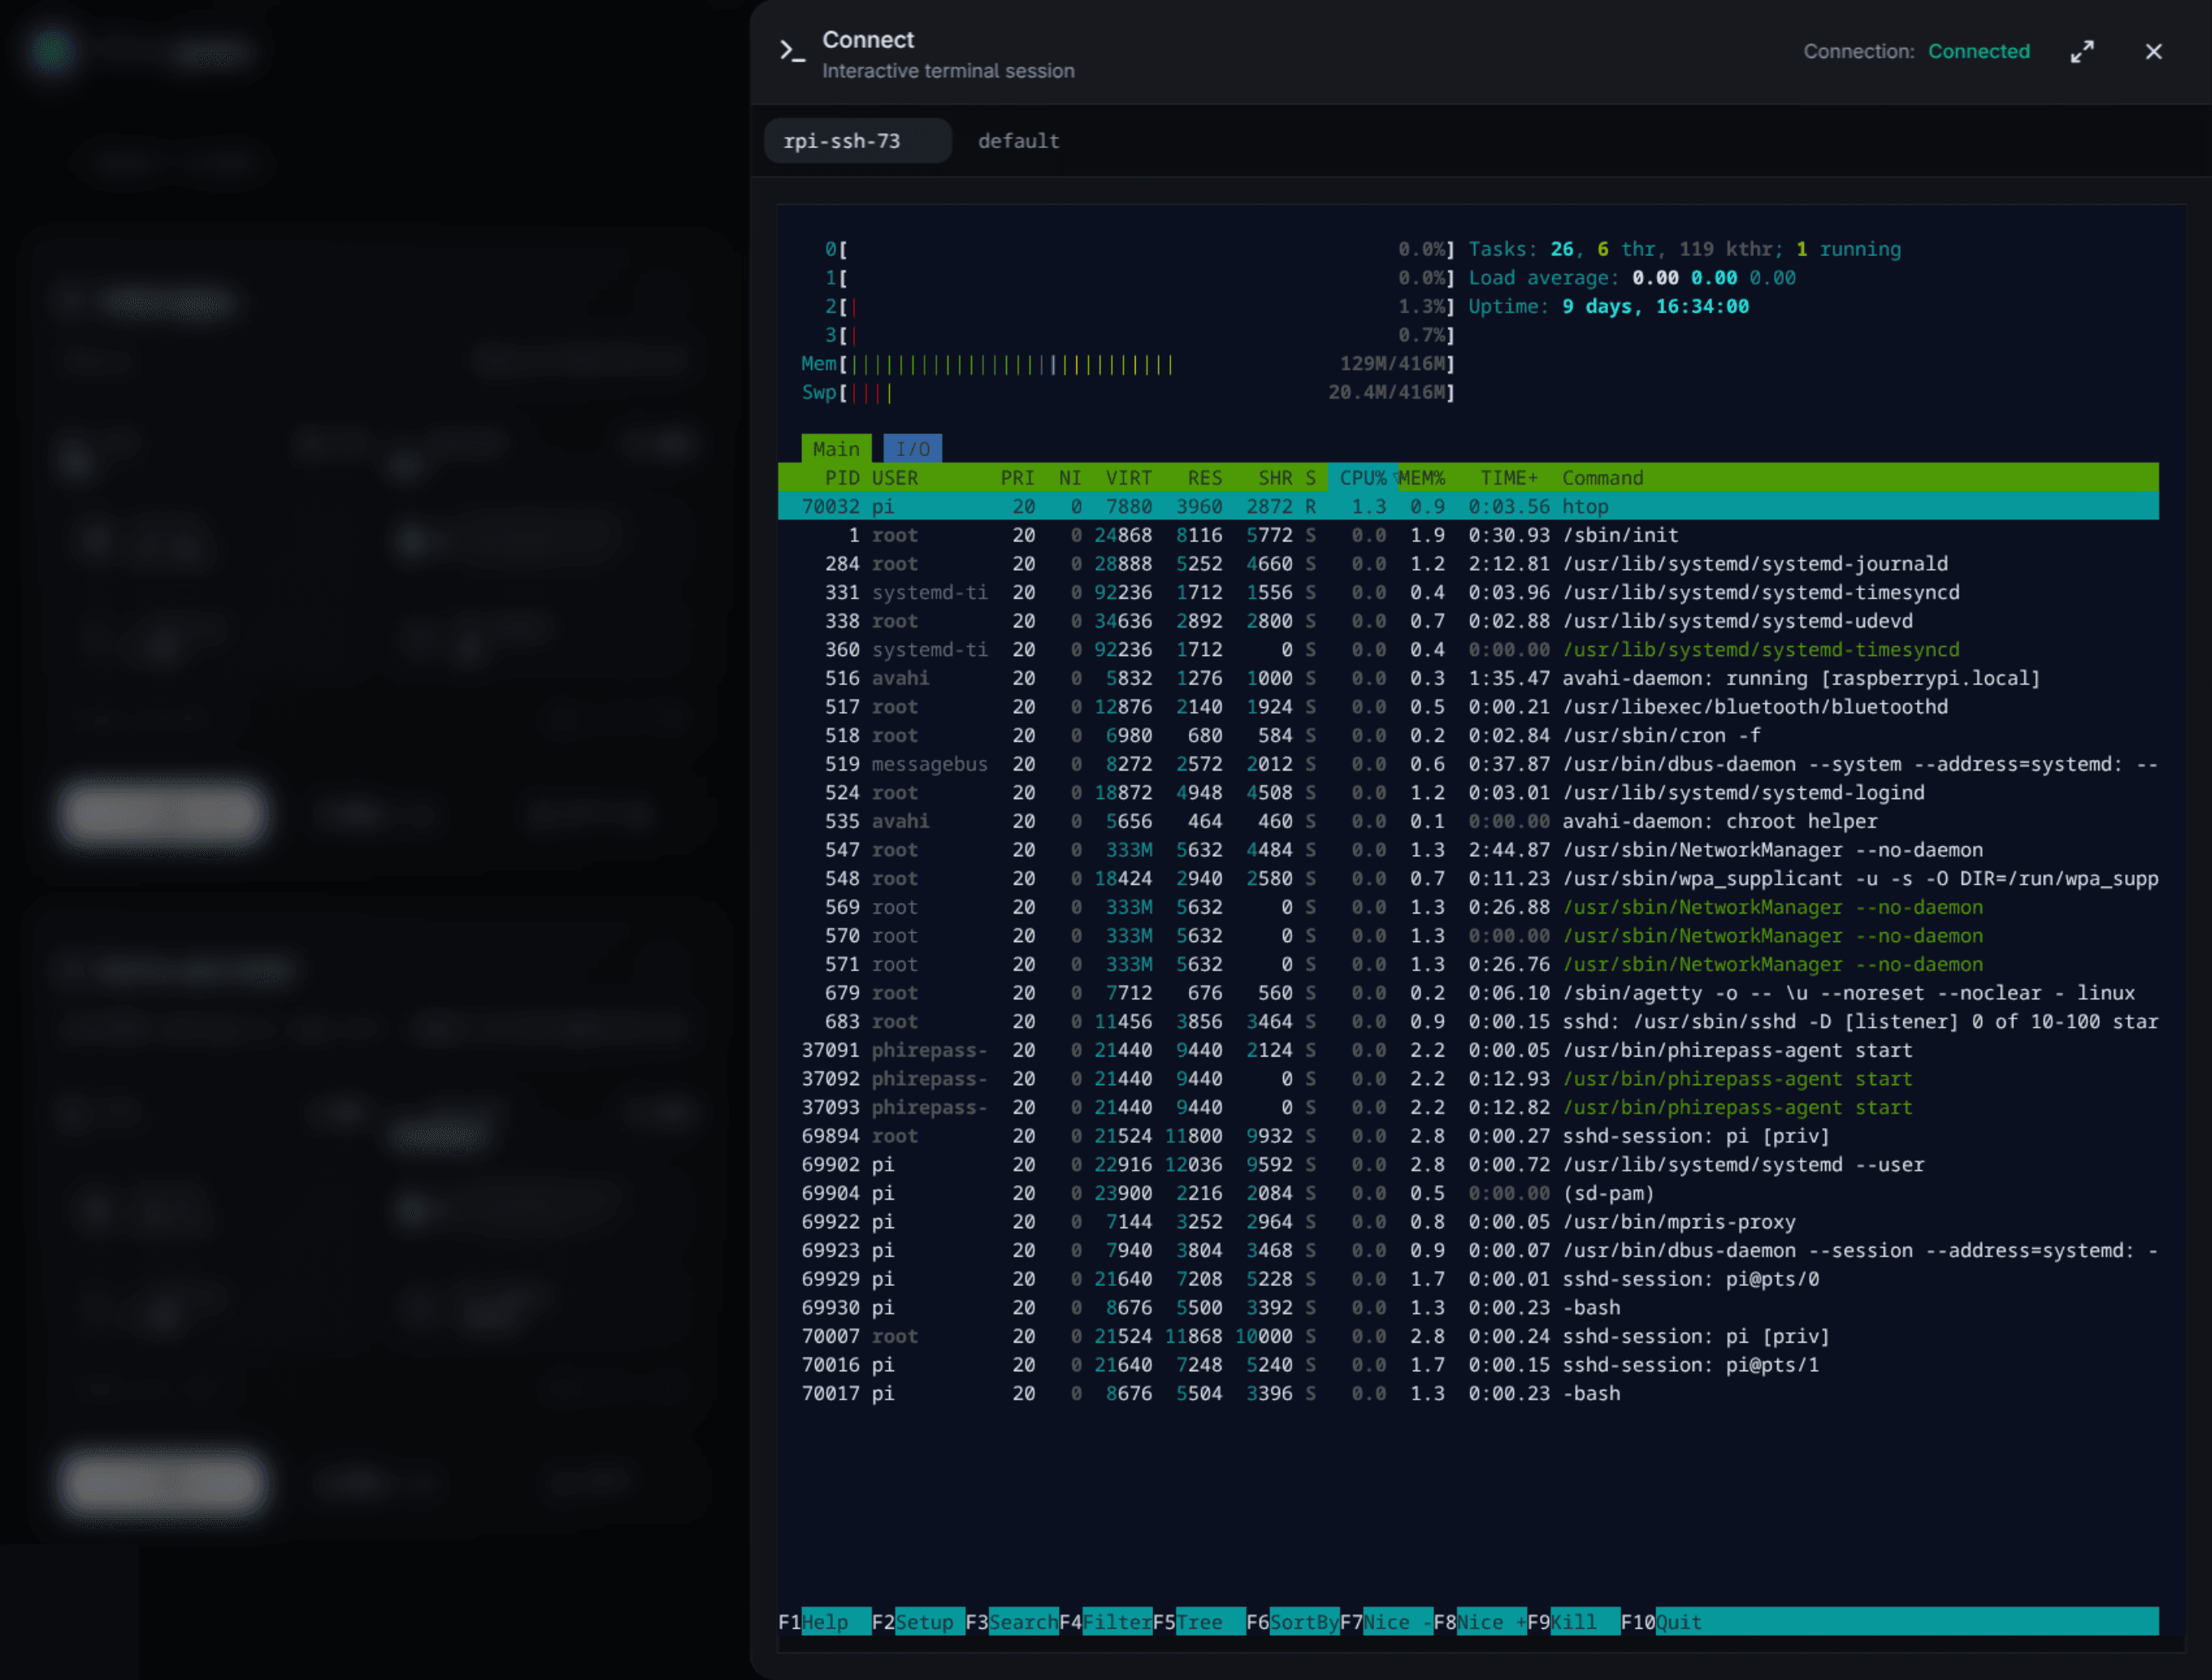Select the sshd-session pi@pts/0 row
Screen dimensions: 2212x1680
(1468, 1279)
